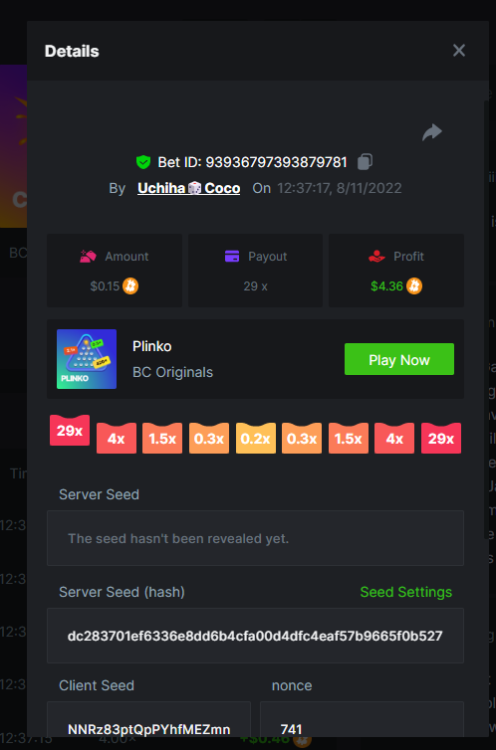Screen dimensions: 496x750
Task: Click the rightmost 29x multiplier slot
Action: coord(441,438)
